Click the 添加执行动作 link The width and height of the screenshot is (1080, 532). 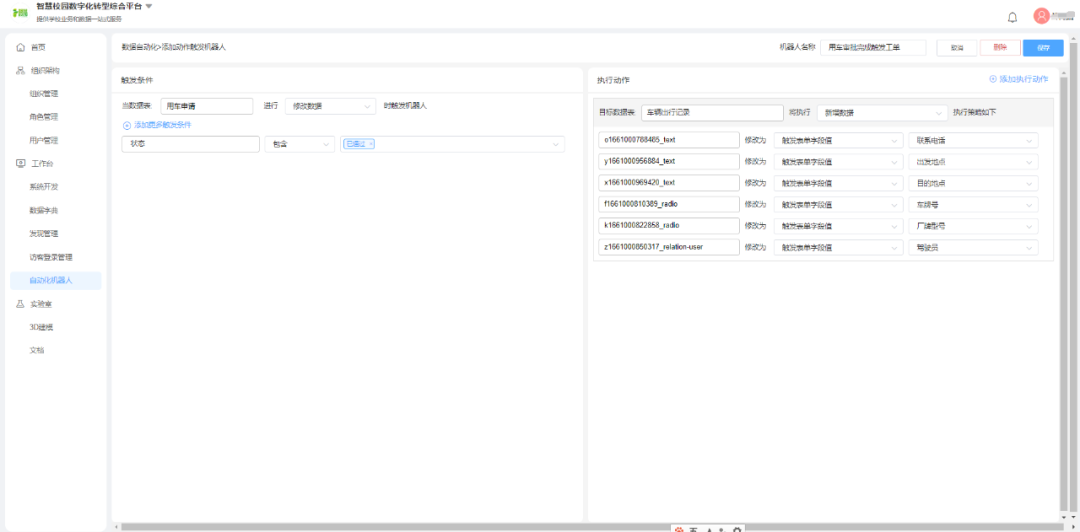pyautogui.click(x=1018, y=78)
